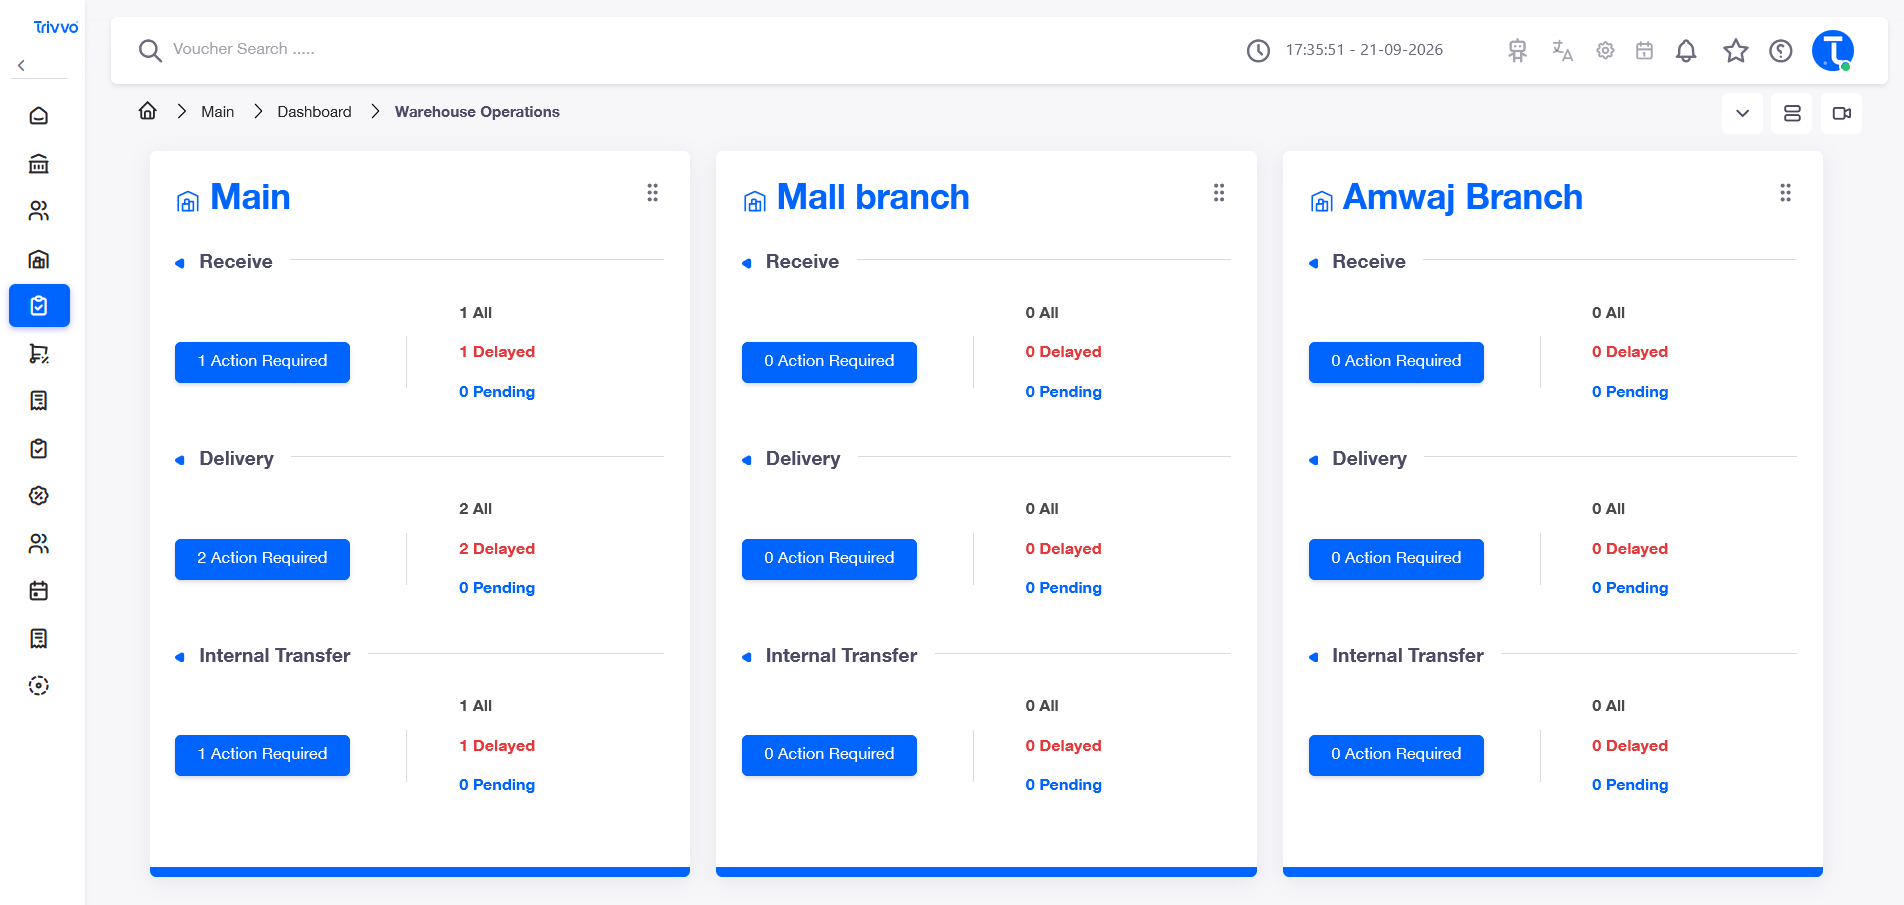The image size is (1904, 905).
Task: Click the highlighted blue clipboard sidebar icon
Action: click(39, 306)
